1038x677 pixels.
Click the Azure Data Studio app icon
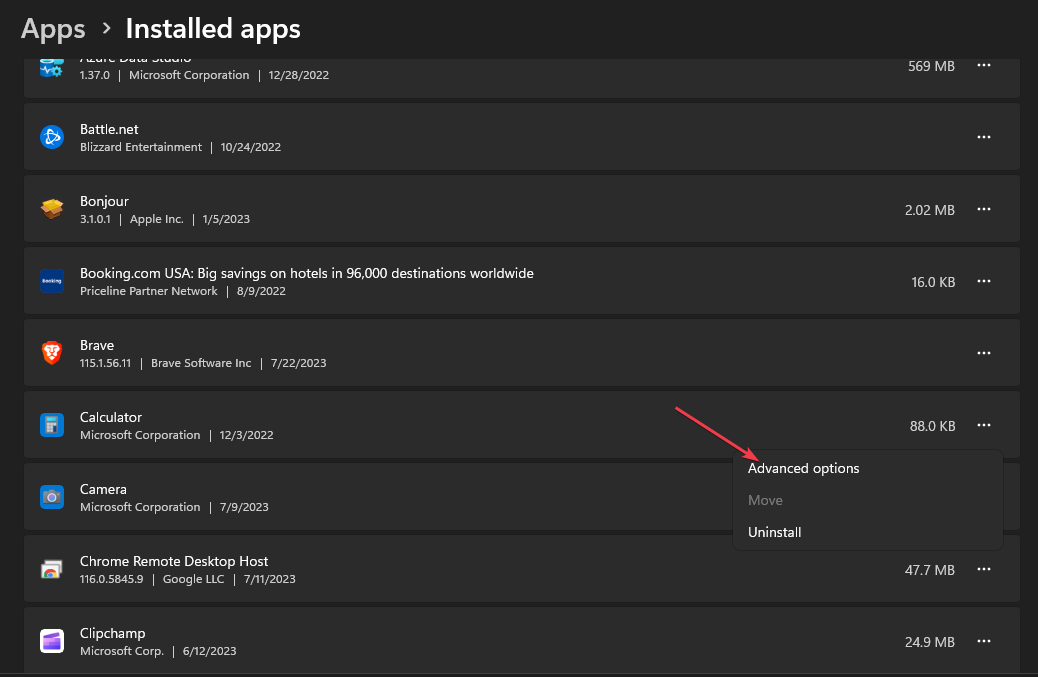coord(52,67)
